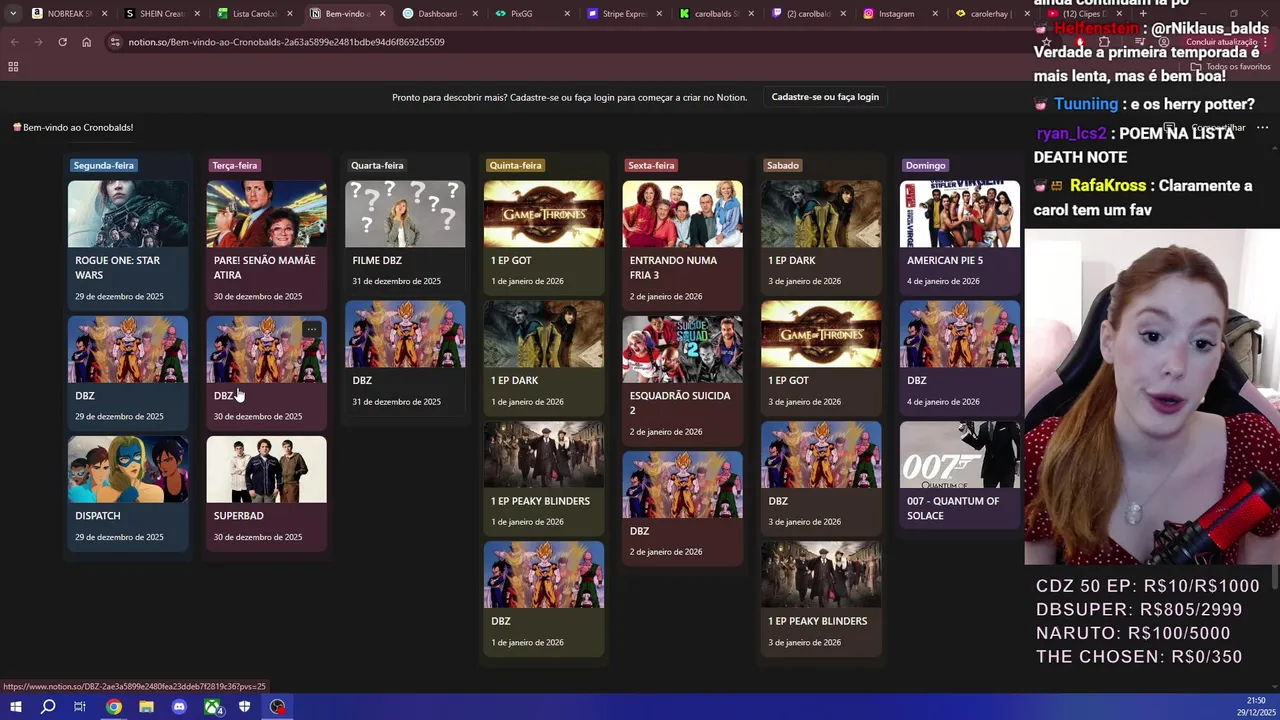Image resolution: width=1280 pixels, height=720 pixels.
Task: Open Windows taskbar search
Action: pyautogui.click(x=48, y=707)
